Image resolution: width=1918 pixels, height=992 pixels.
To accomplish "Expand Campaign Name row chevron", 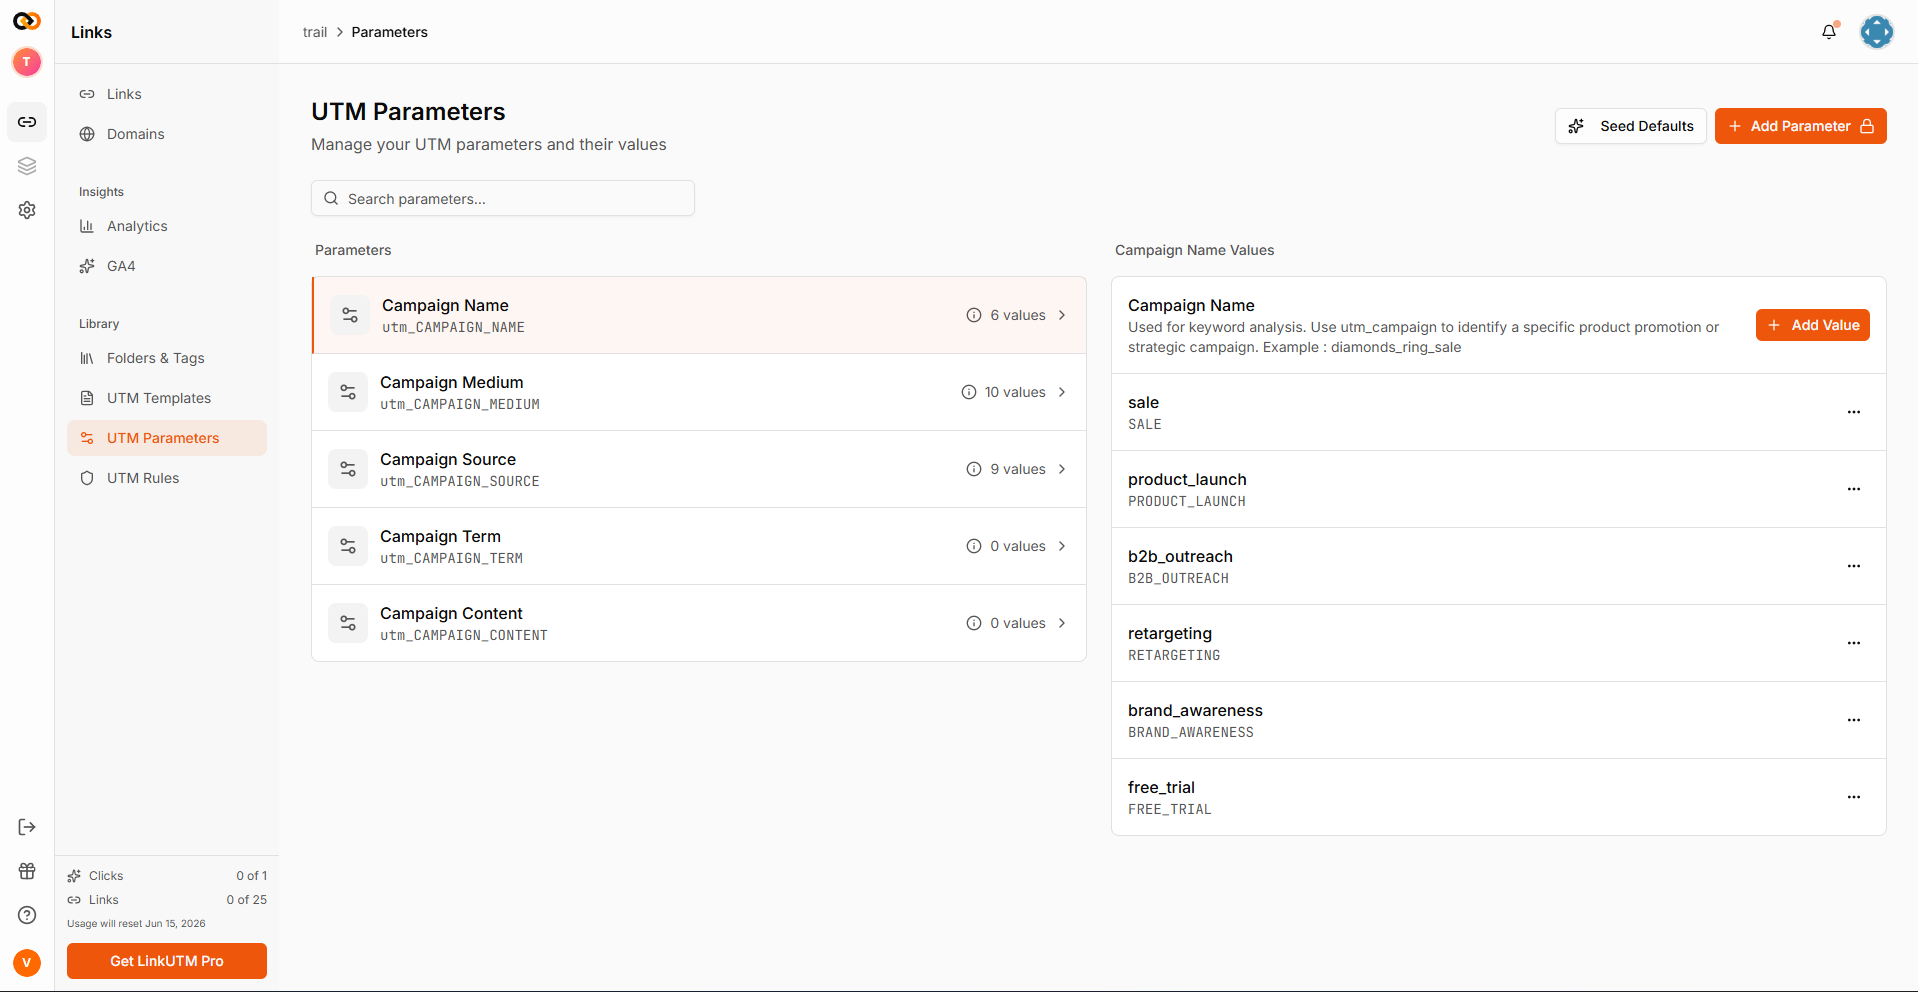I will click(1062, 315).
